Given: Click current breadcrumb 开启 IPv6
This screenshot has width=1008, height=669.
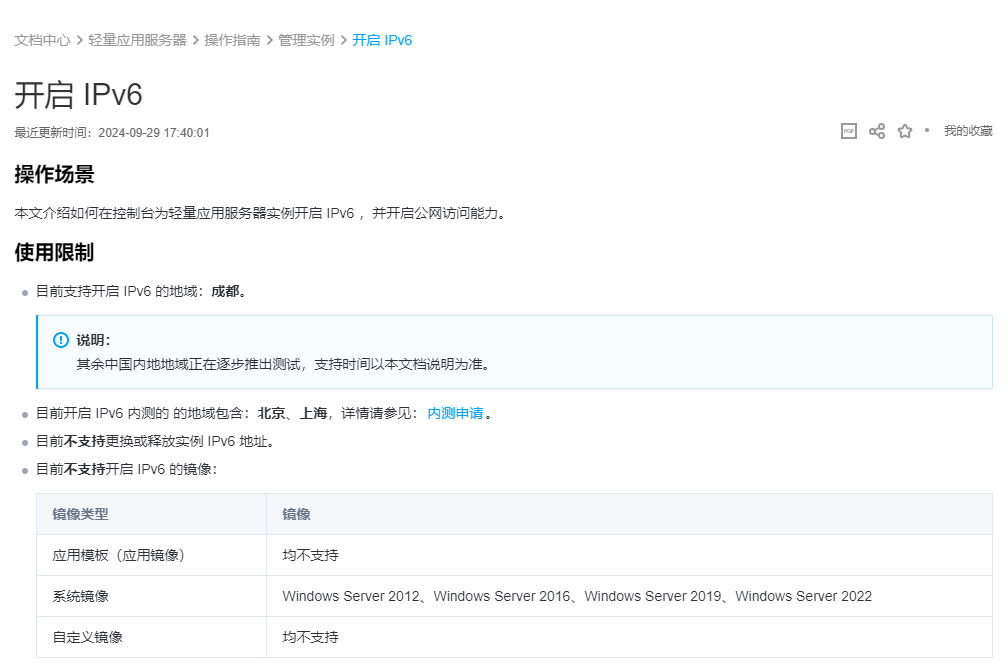Looking at the screenshot, I should pos(382,40).
